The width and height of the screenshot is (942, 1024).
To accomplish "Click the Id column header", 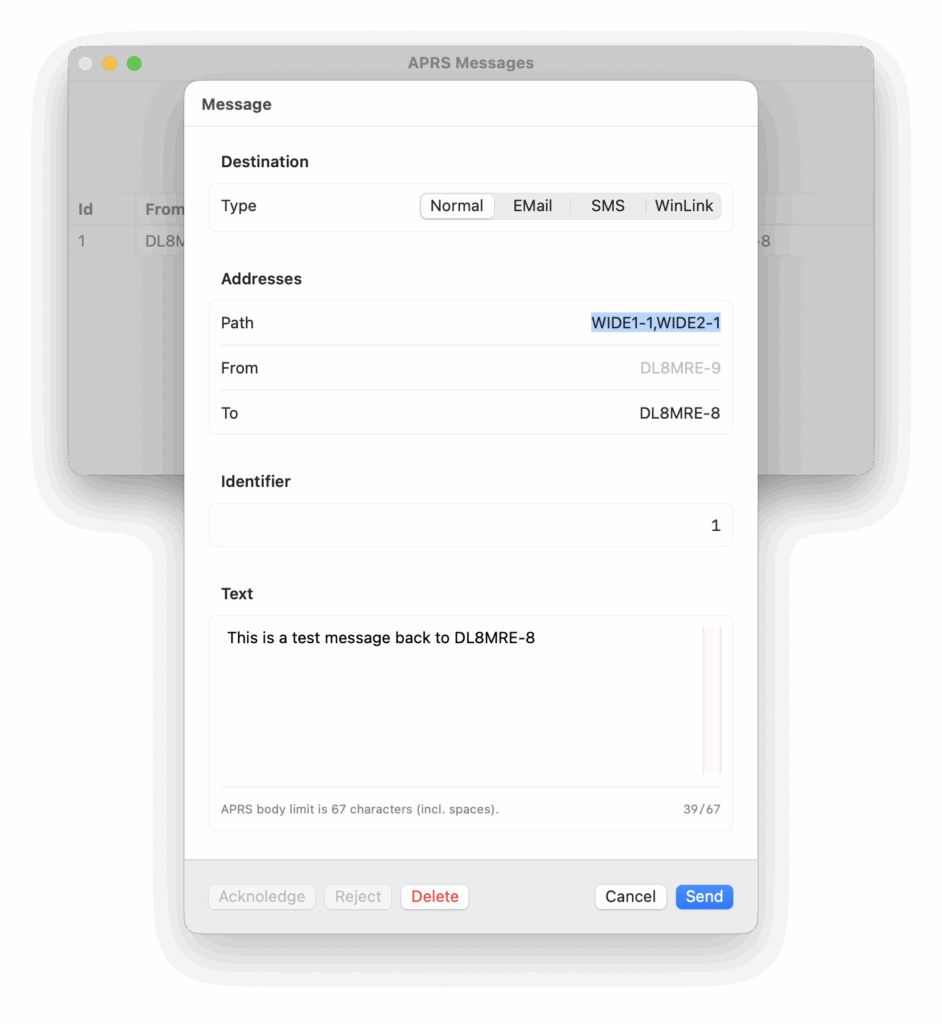I will tap(86, 210).
